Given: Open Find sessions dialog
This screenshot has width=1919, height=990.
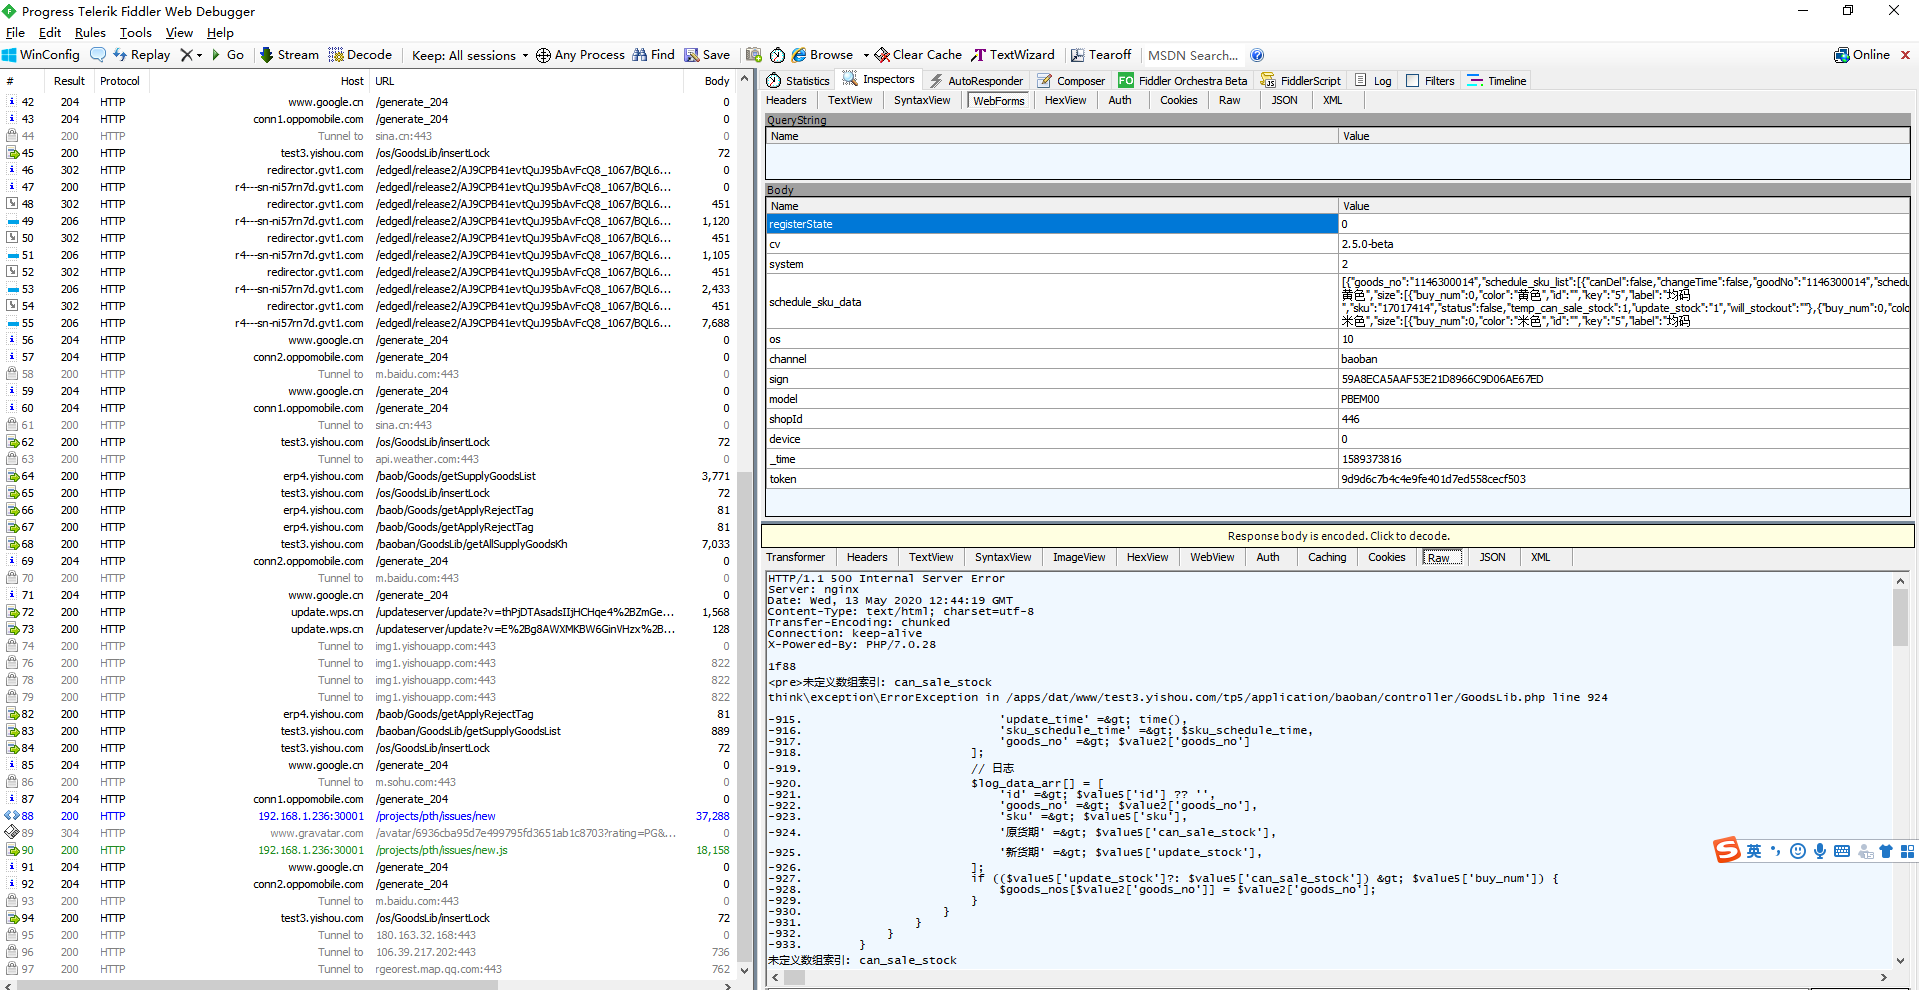Looking at the screenshot, I should (x=653, y=55).
